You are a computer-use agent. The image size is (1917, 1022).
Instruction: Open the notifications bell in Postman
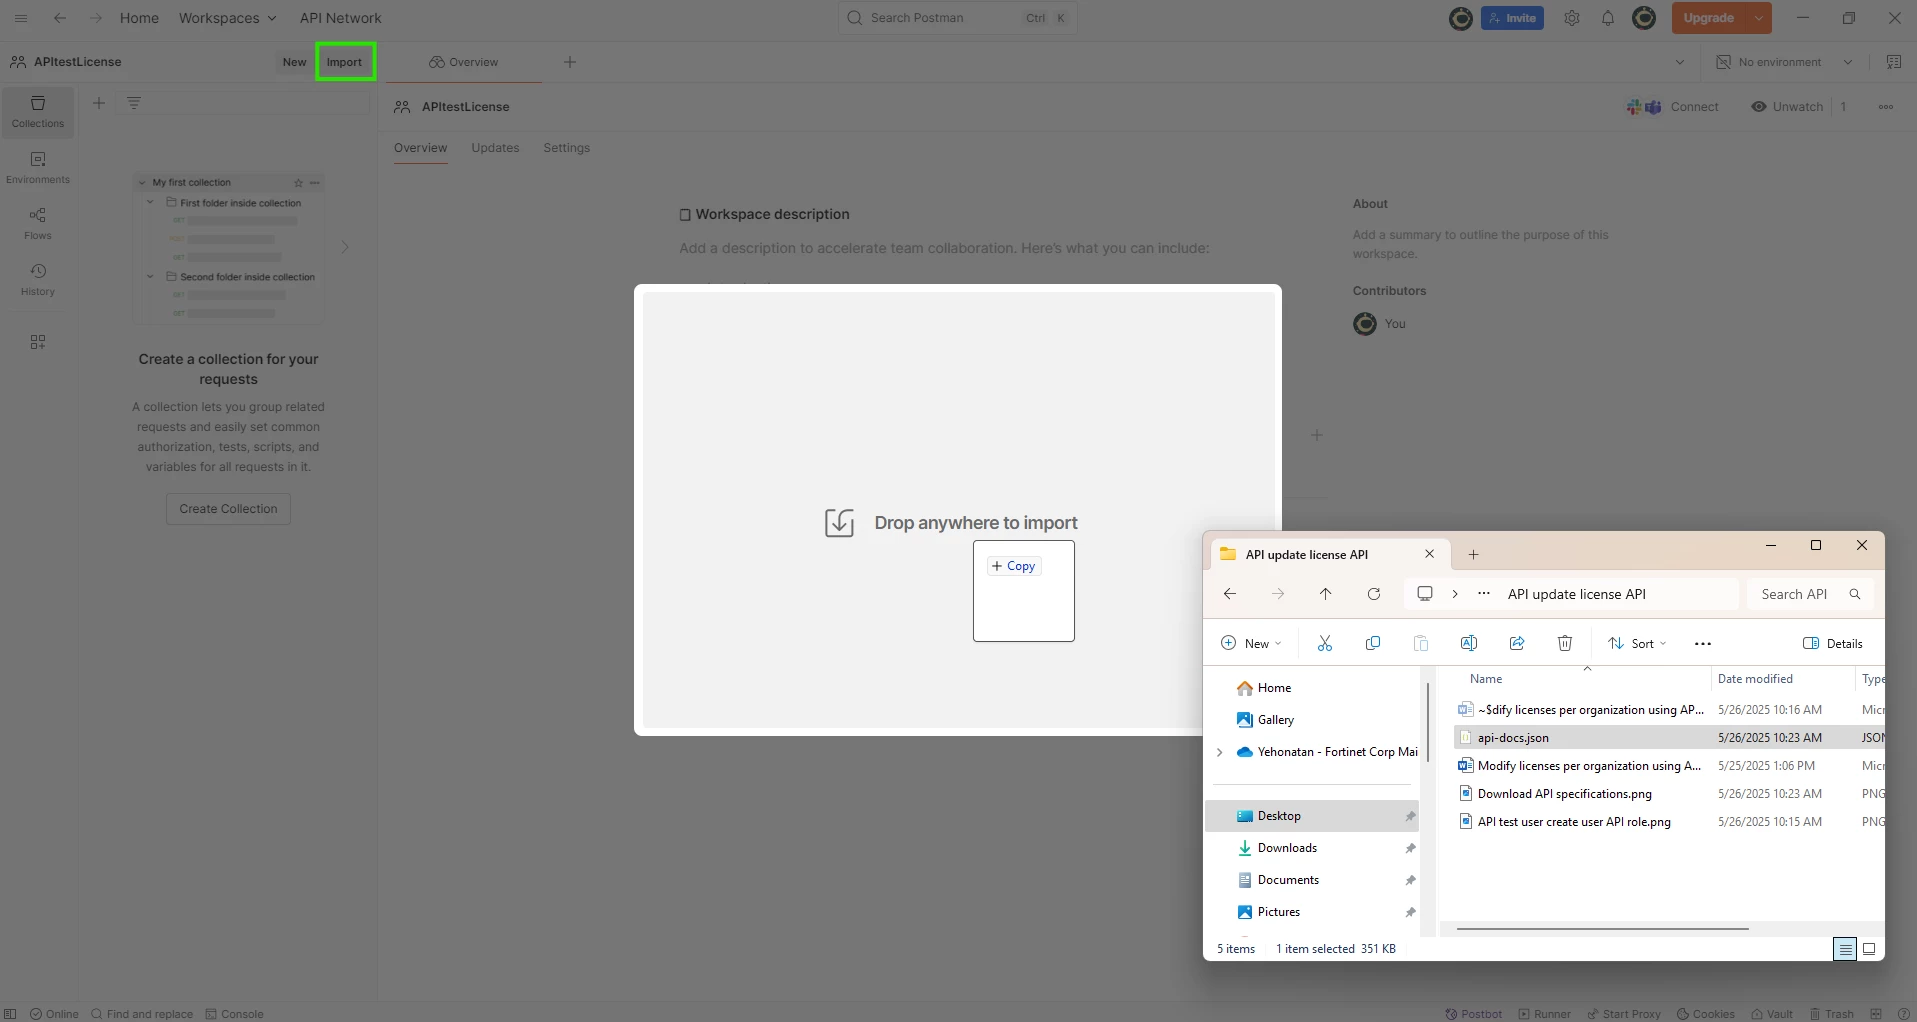[x=1608, y=18]
